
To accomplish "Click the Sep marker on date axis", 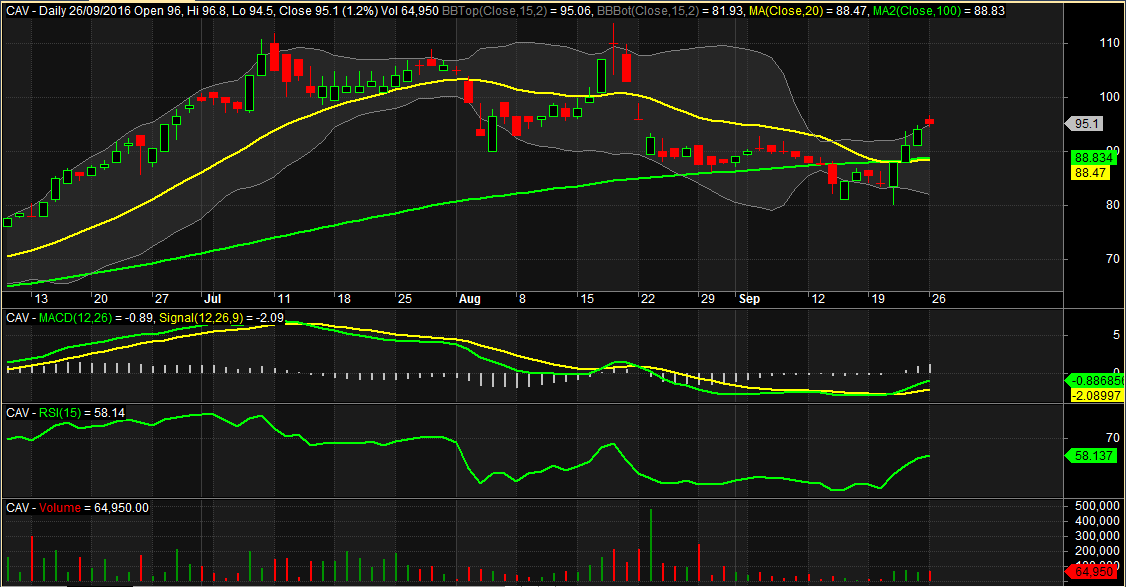I will pyautogui.click(x=748, y=298).
